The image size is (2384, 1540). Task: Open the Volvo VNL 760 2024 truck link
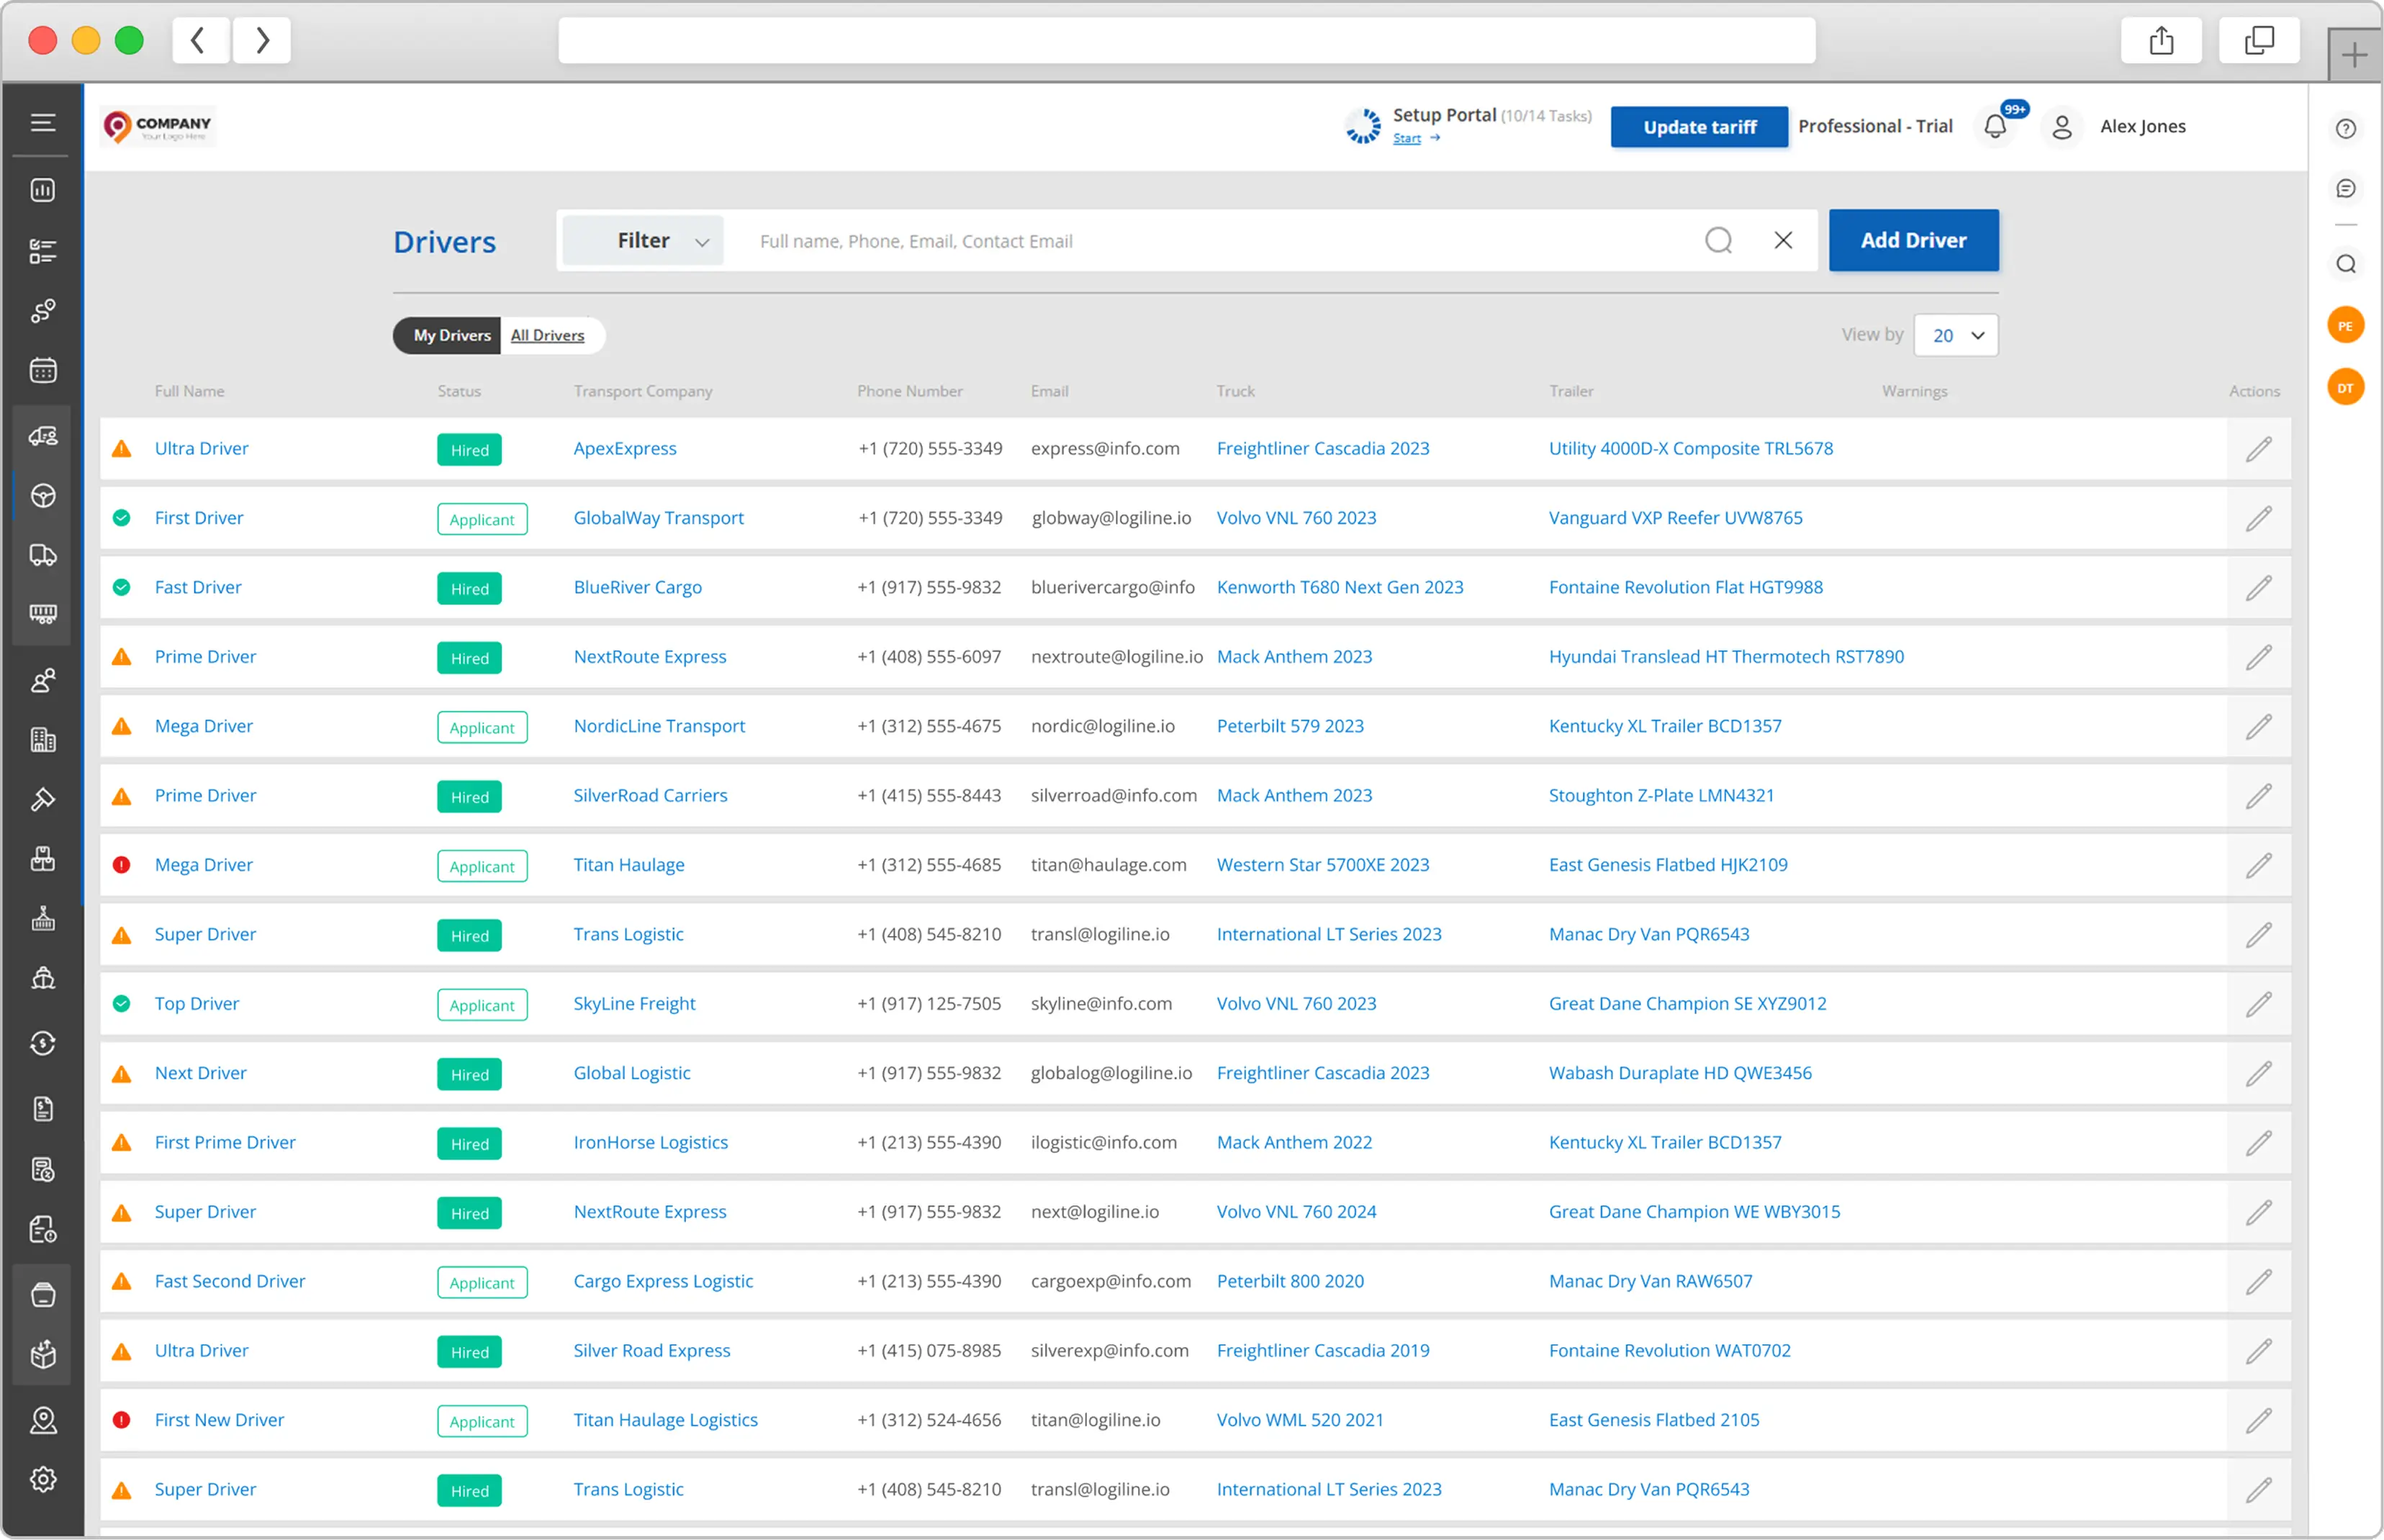pyautogui.click(x=1296, y=1211)
